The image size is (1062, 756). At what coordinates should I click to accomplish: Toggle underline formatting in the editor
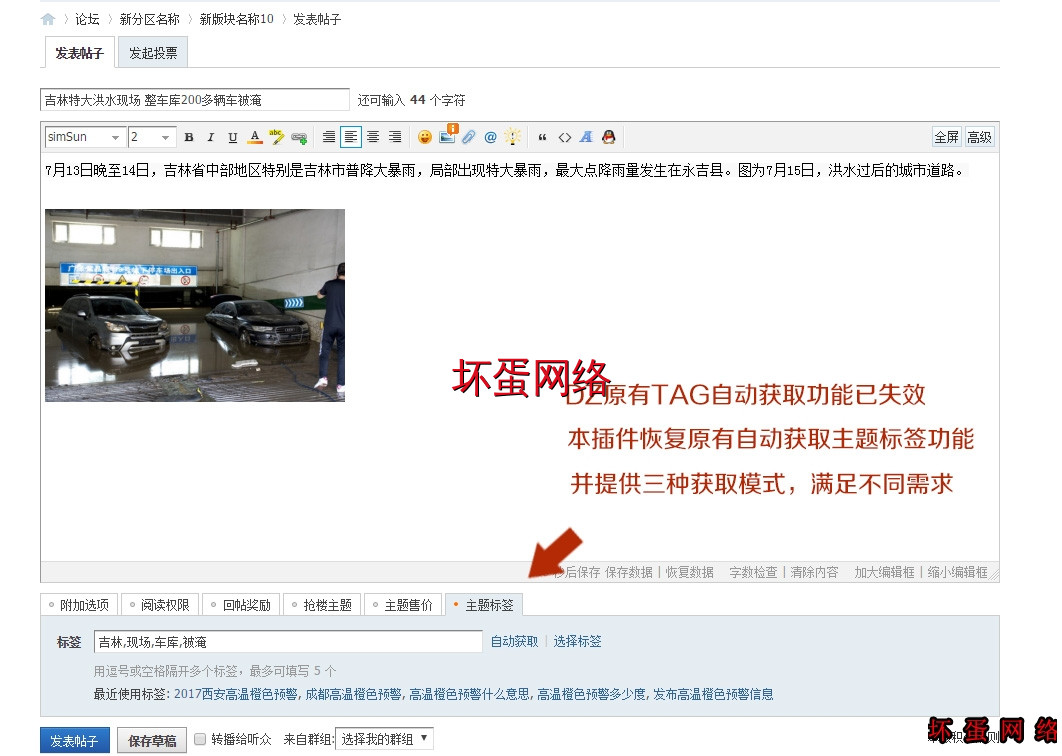pos(233,138)
